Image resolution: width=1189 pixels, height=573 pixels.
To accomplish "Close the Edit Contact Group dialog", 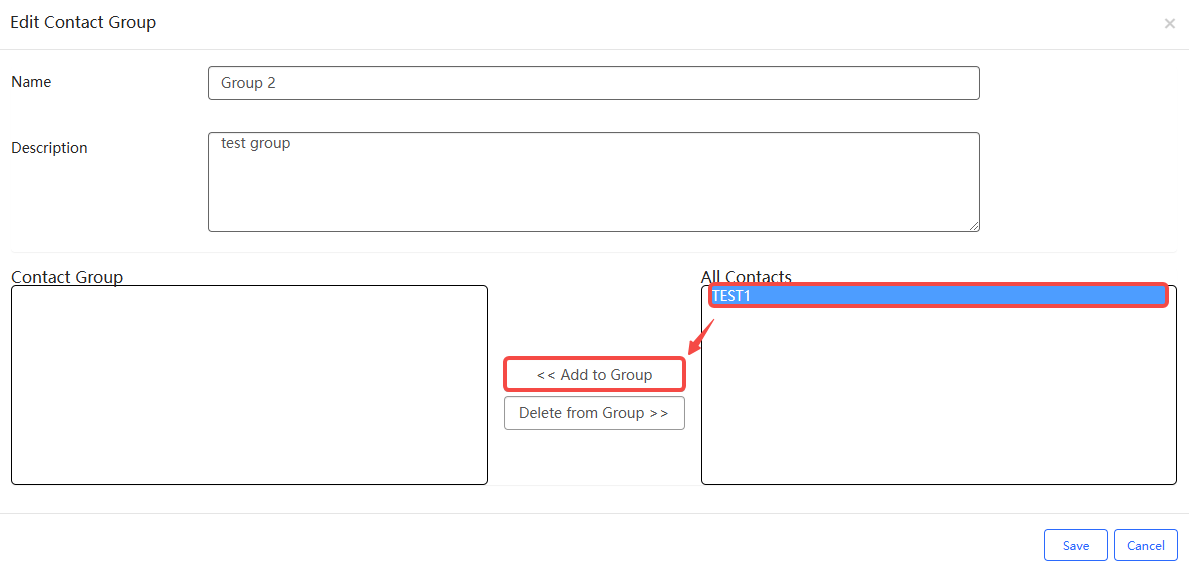I will (1169, 23).
